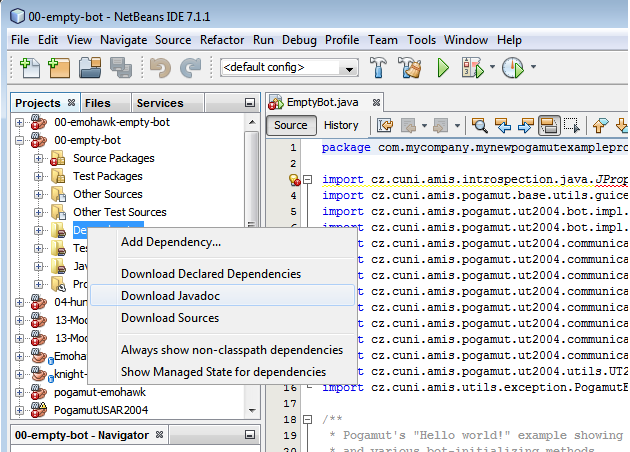This screenshot has height=452, width=630.
Task: Click the Profile Project clock icon
Action: pos(513,67)
